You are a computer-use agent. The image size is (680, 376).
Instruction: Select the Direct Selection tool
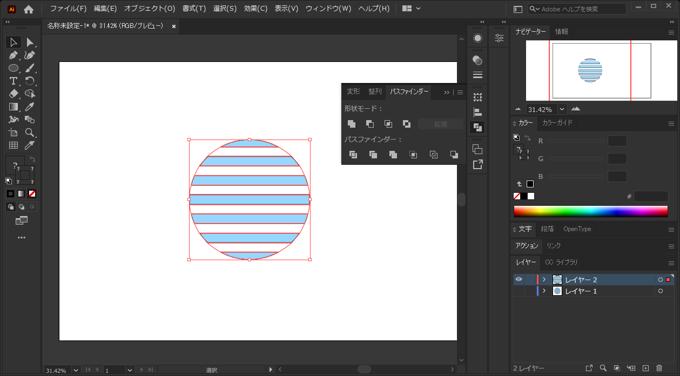29,42
